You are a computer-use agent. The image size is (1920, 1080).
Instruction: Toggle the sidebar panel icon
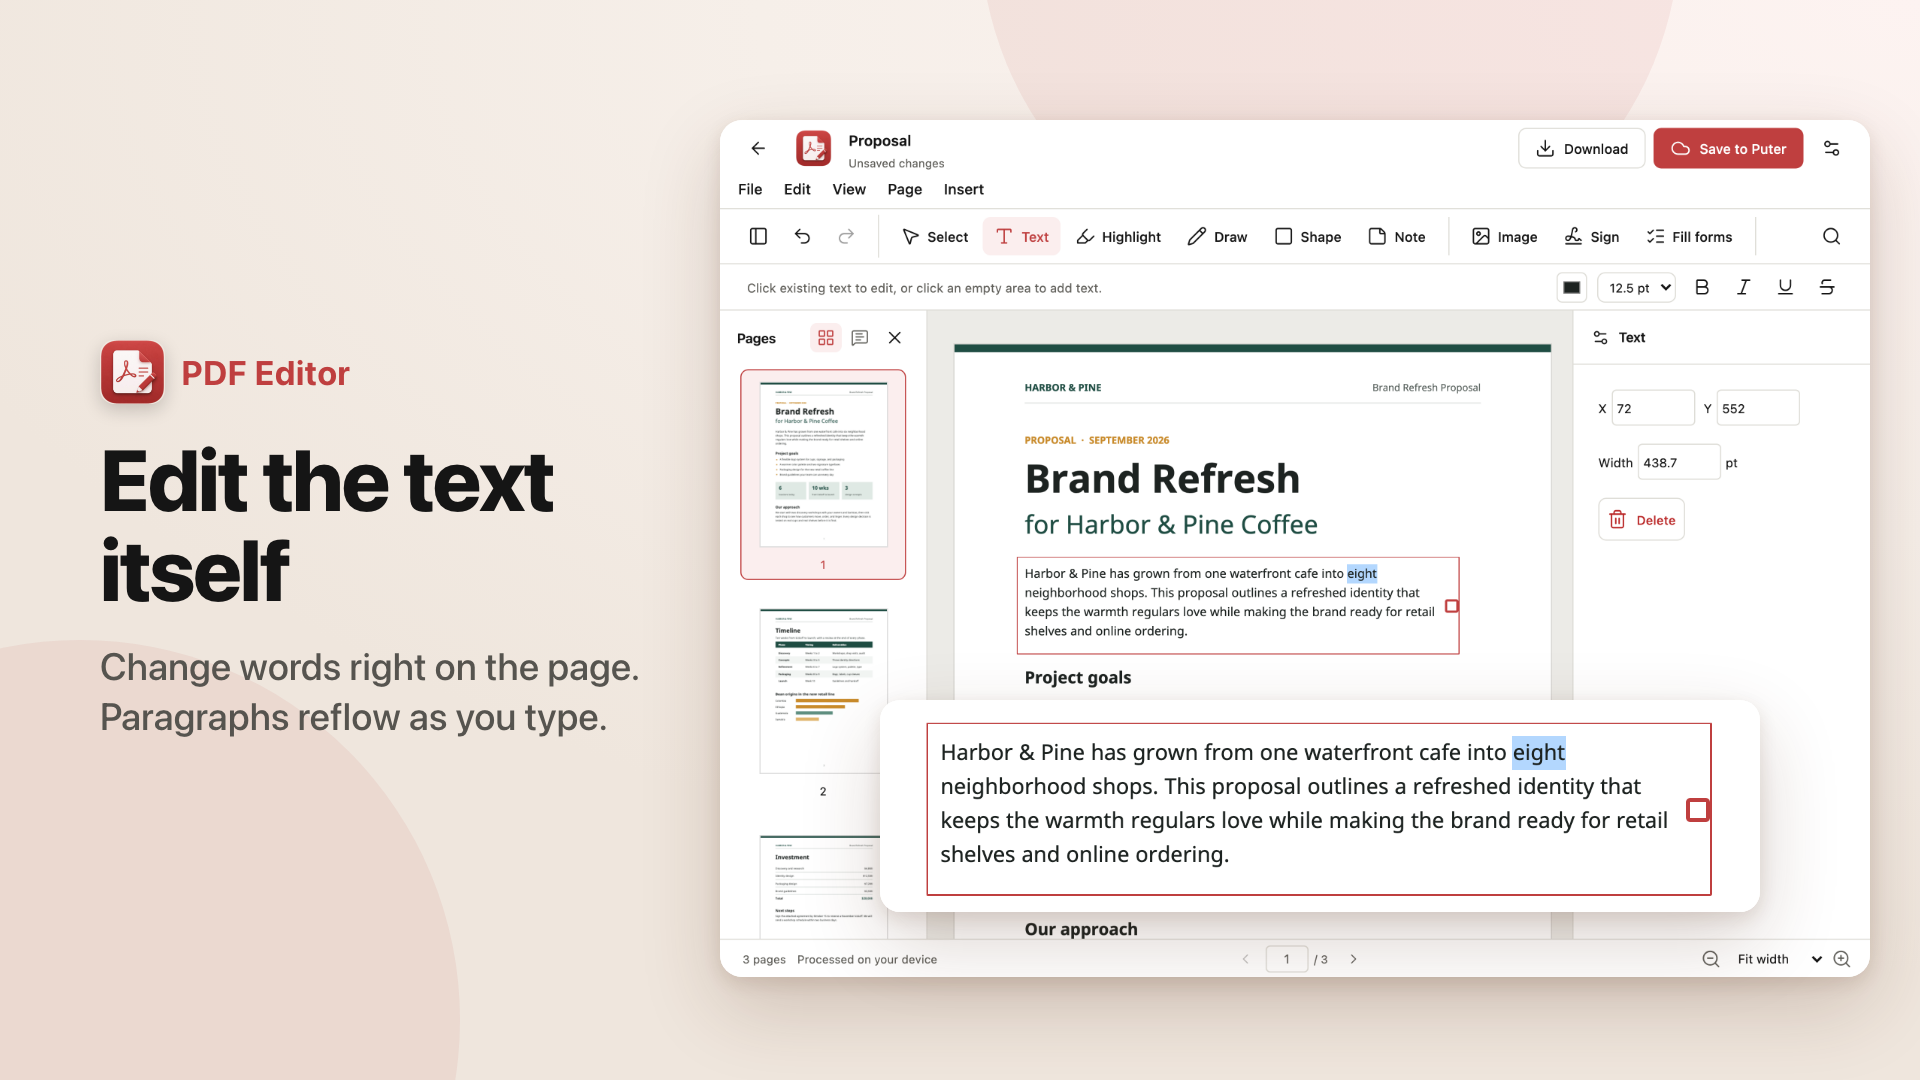(x=758, y=236)
